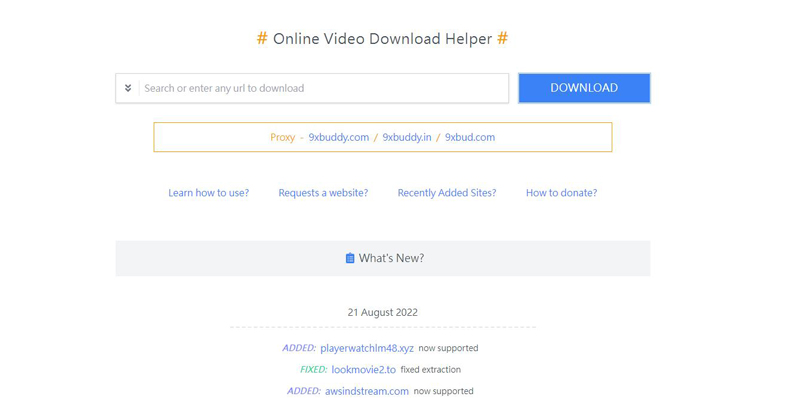Click the 21 August 2022 date label
The image size is (800, 398).
(x=383, y=312)
